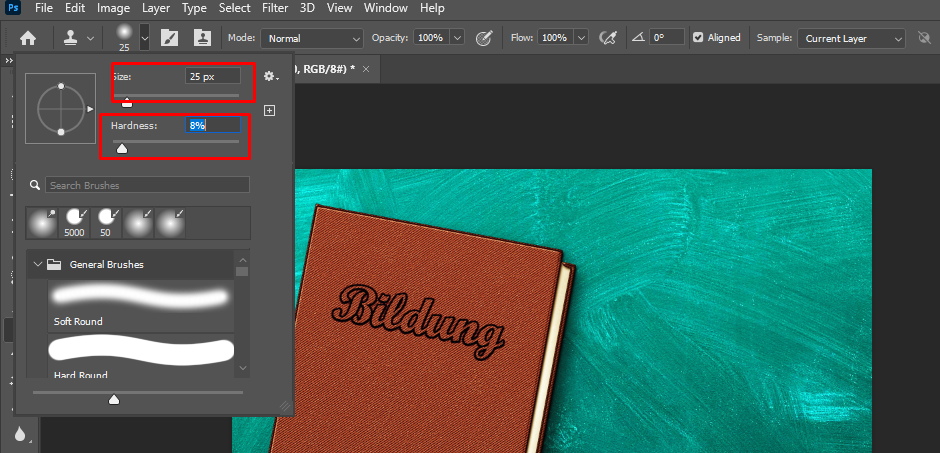
Task: Click the Opacity value field
Action: (x=430, y=38)
